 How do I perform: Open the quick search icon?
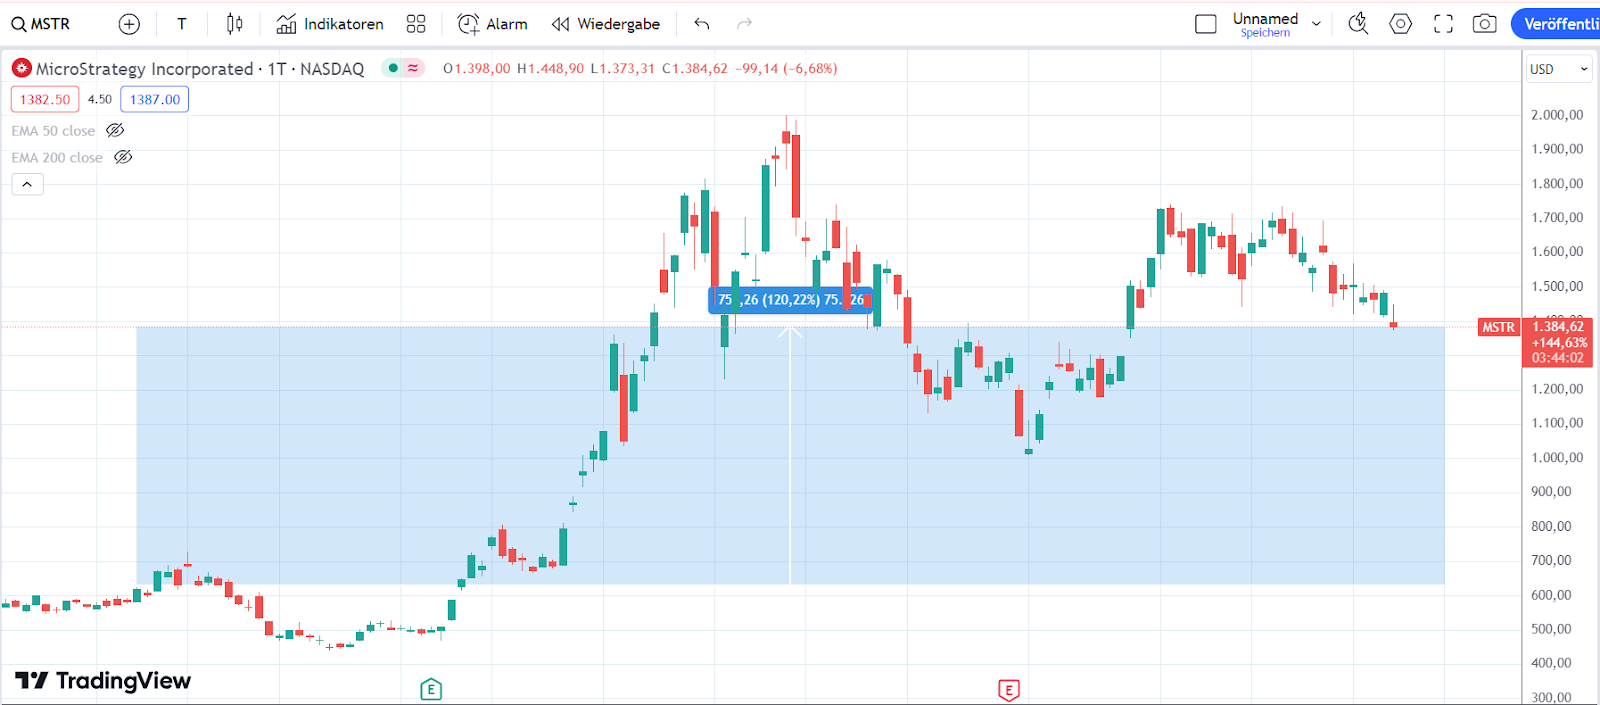click(1358, 24)
